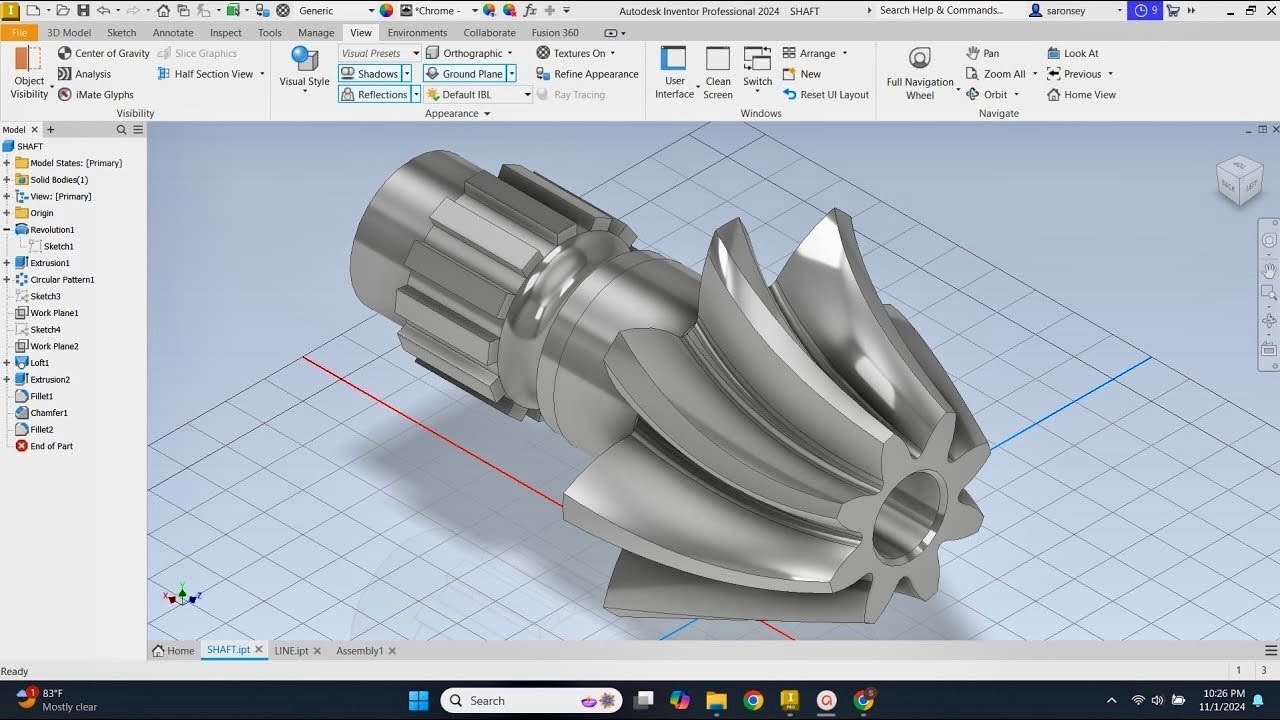Select Work Plane1 in browser

[54, 313]
